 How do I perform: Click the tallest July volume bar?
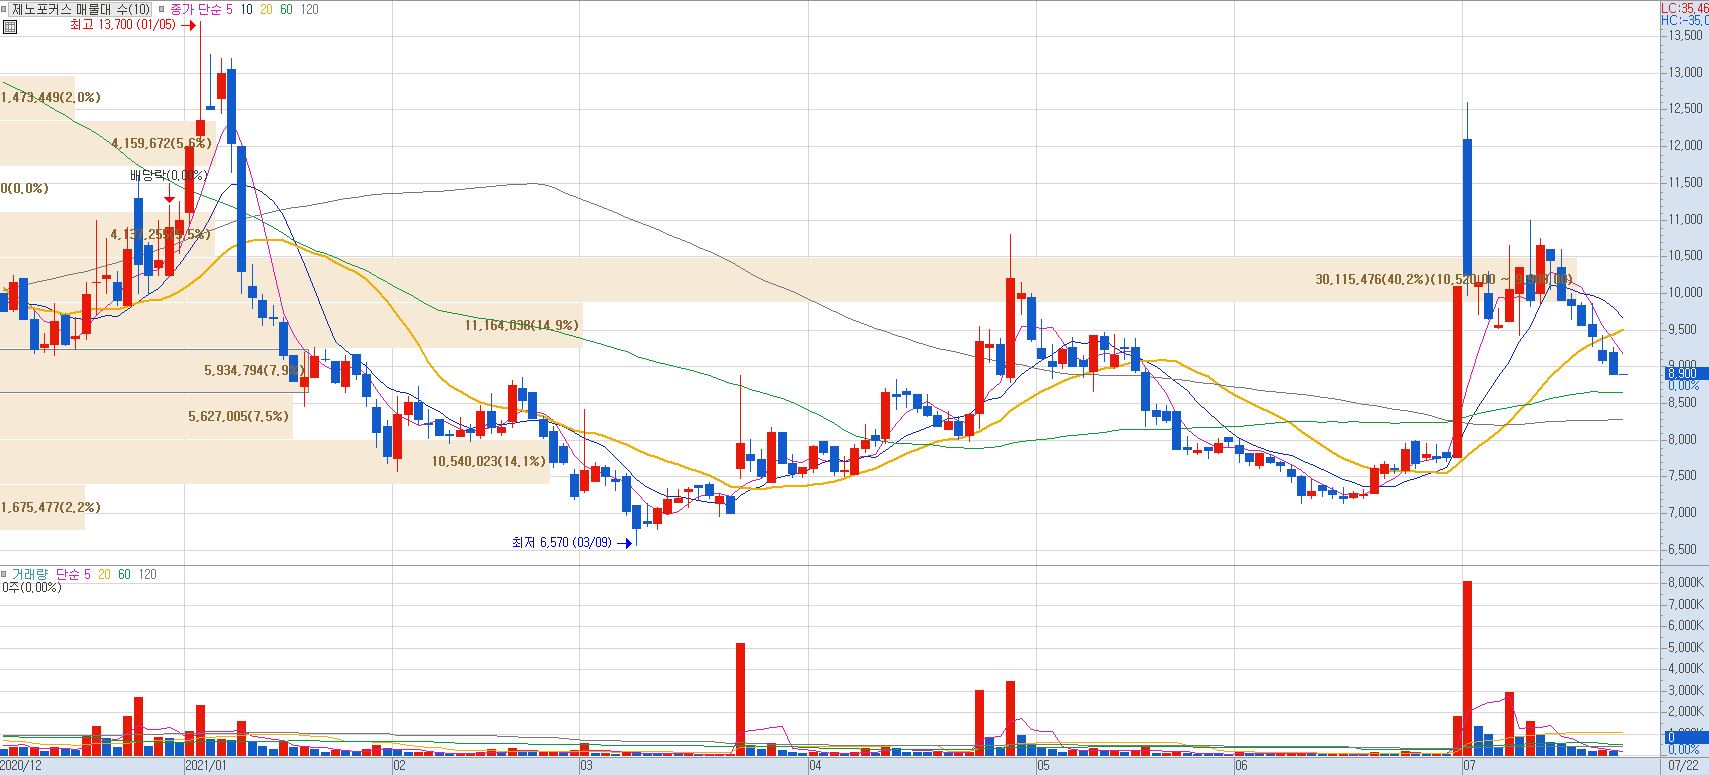point(1467,668)
